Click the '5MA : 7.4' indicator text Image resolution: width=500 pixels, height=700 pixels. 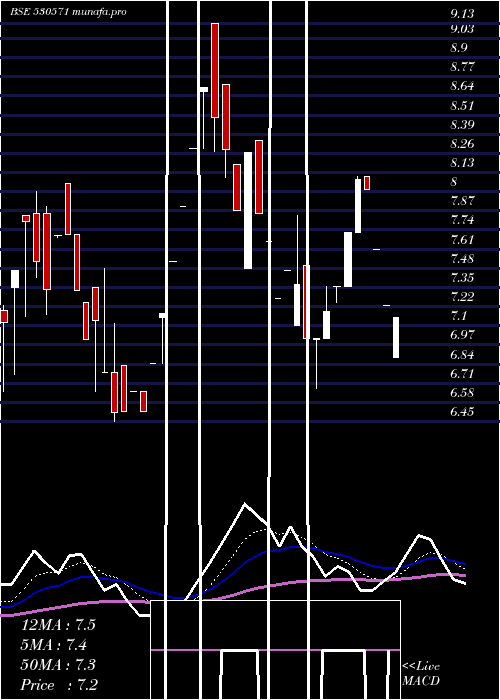tap(53, 645)
